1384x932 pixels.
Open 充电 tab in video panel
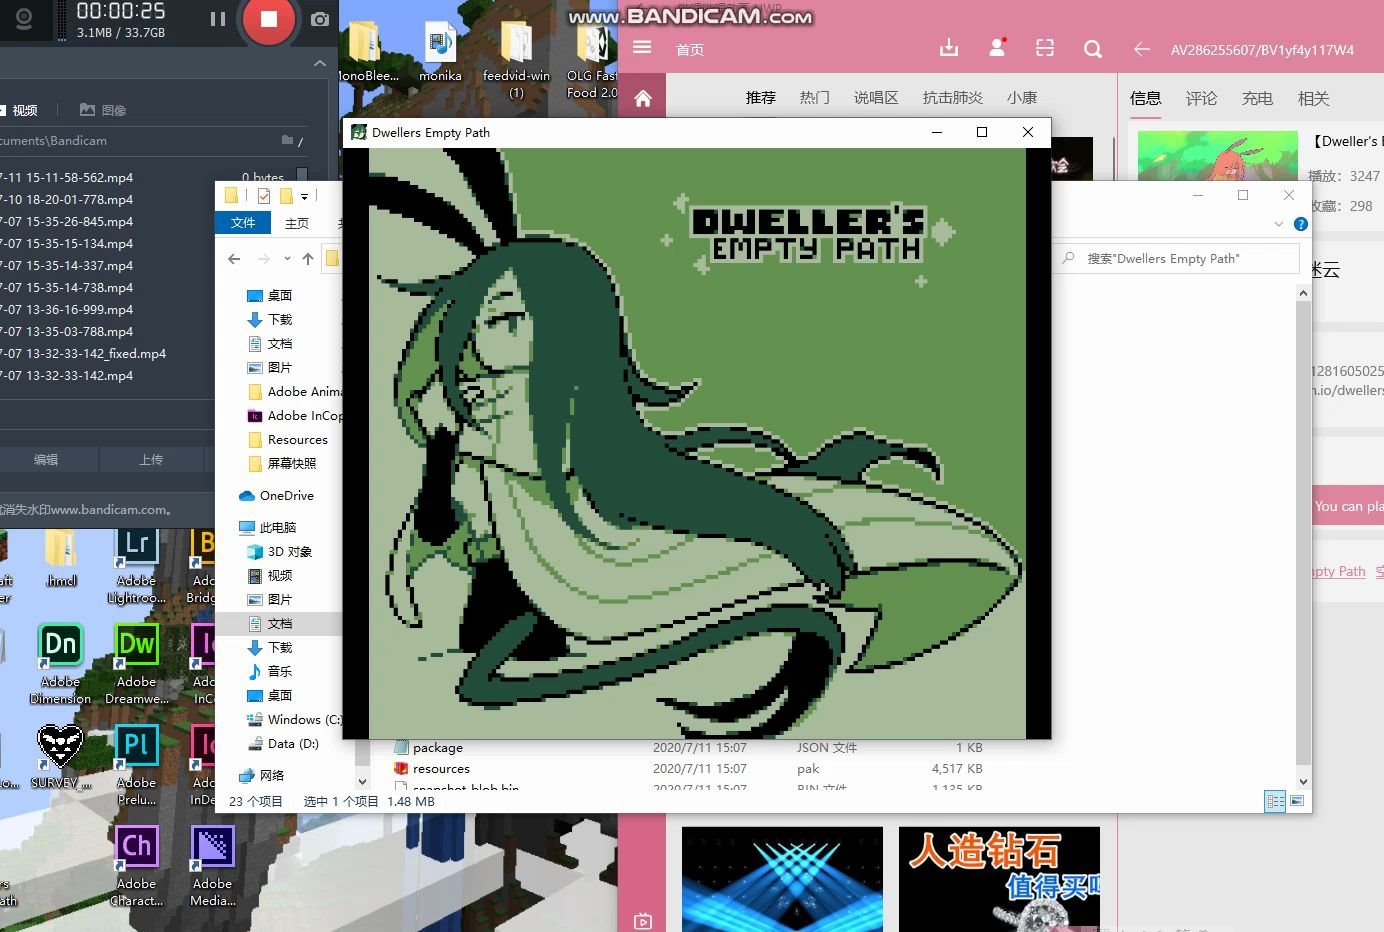1258,98
